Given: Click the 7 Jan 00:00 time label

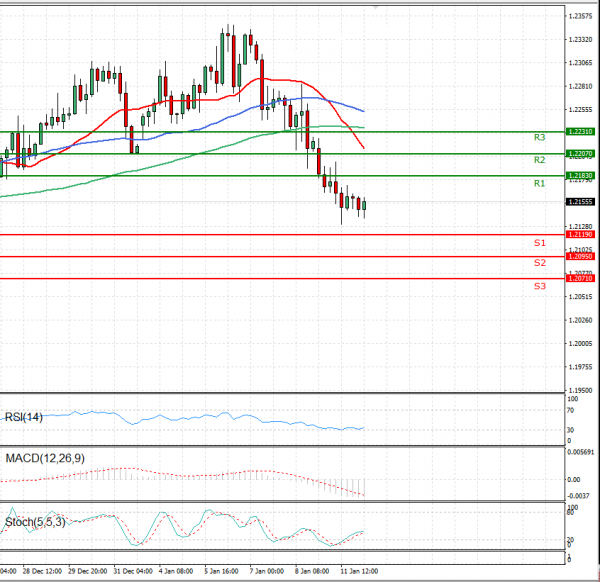Looking at the screenshot, I should pyautogui.click(x=267, y=571).
